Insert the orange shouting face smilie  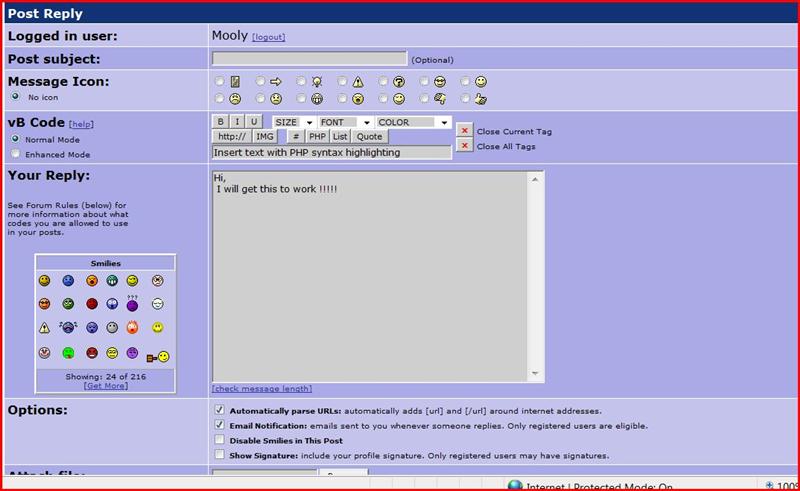click(92, 280)
